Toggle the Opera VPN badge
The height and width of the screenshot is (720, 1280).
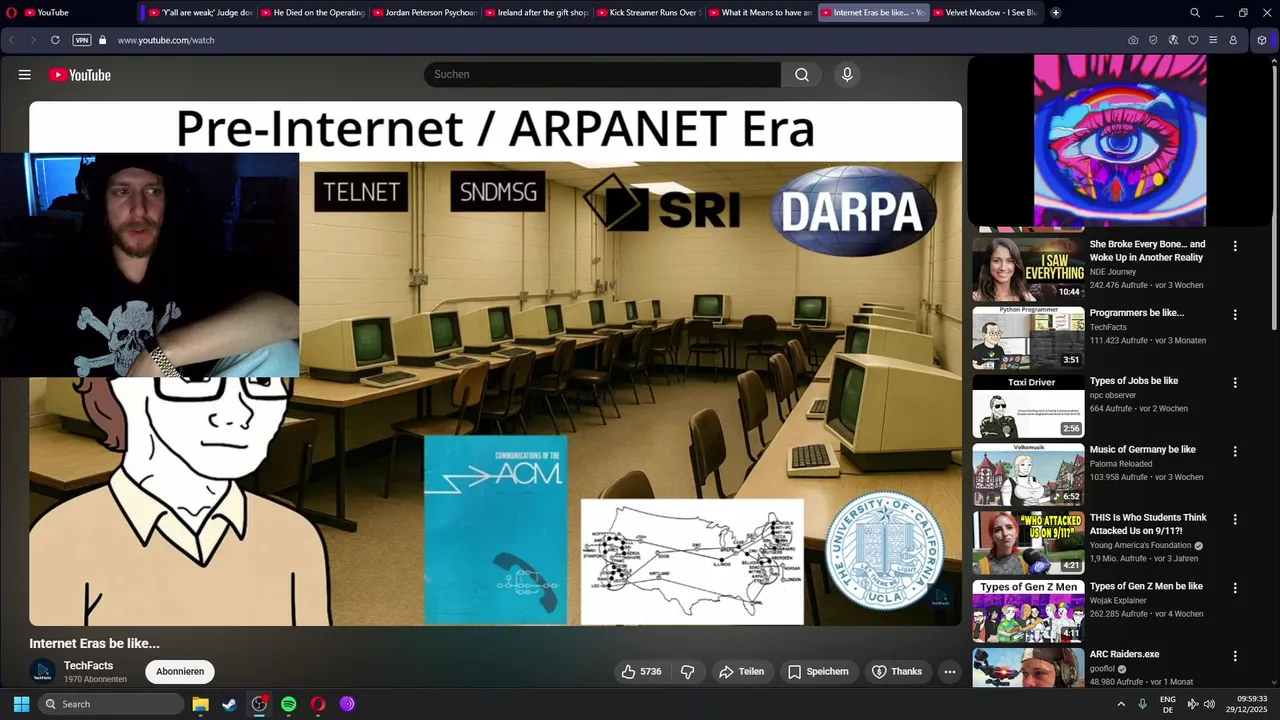[82, 40]
